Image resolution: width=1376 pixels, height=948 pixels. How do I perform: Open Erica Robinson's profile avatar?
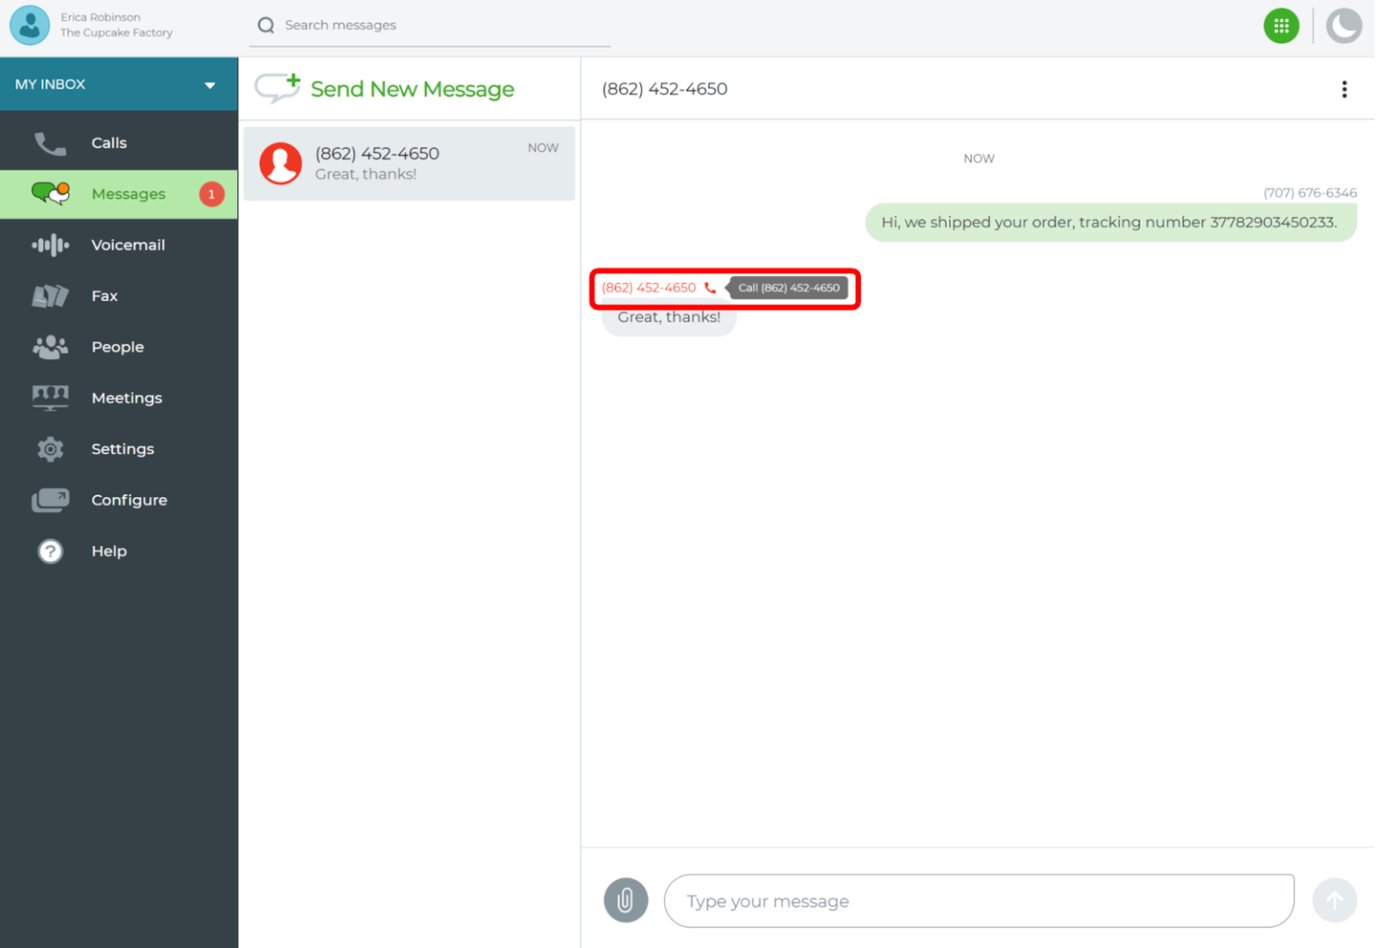pyautogui.click(x=29, y=24)
